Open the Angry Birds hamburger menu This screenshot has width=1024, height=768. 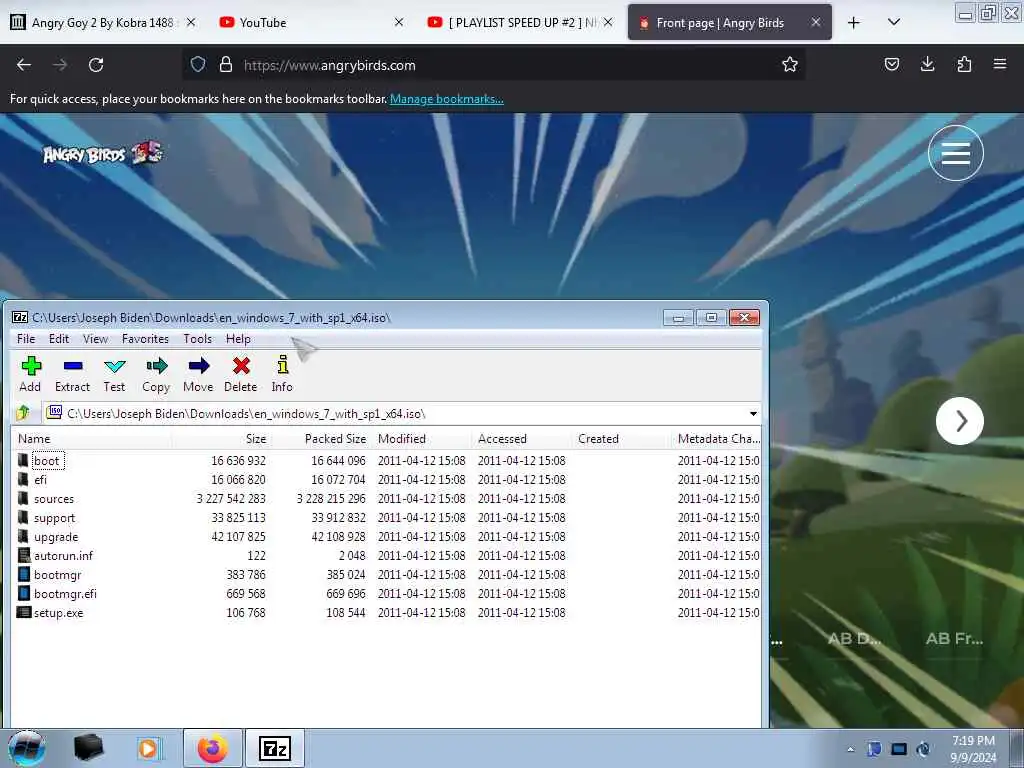(x=955, y=153)
